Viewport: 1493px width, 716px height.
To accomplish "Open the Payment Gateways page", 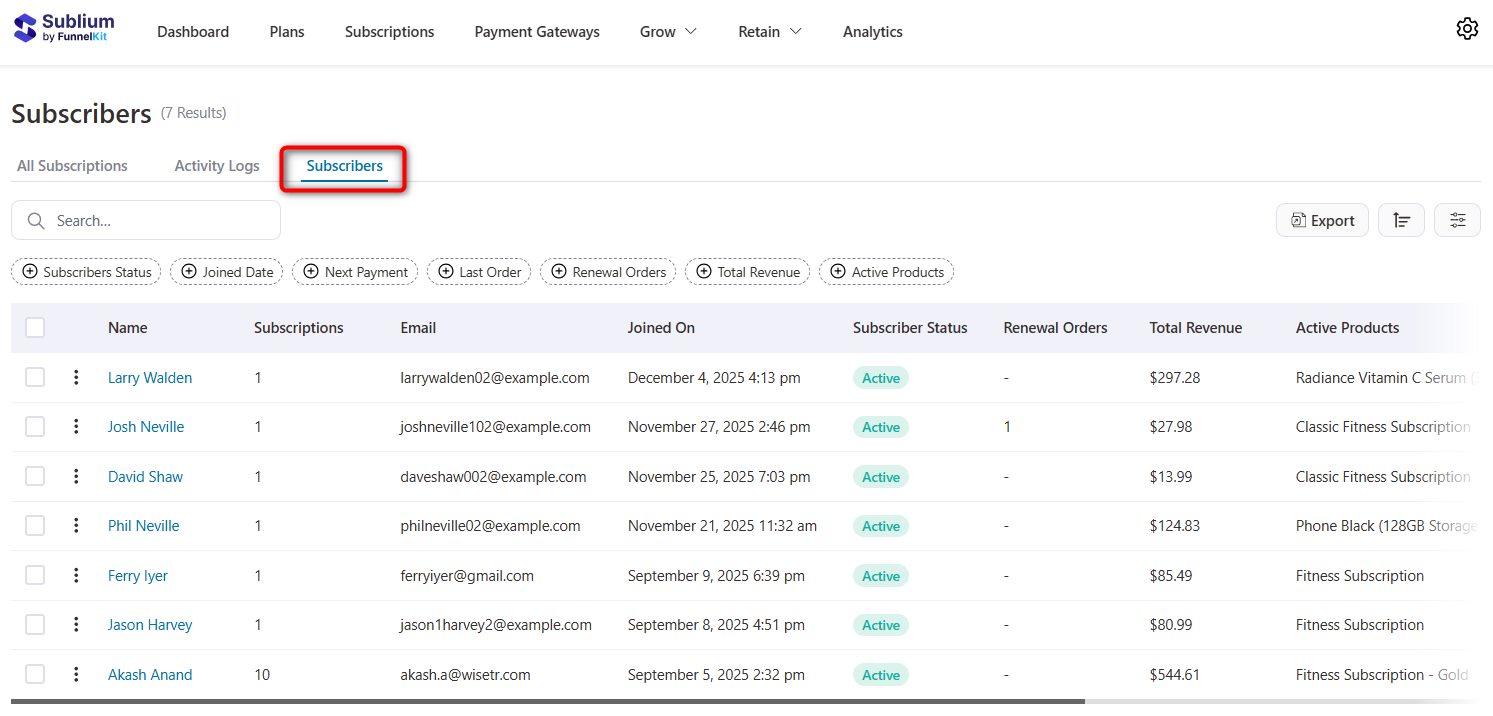I will coord(537,31).
